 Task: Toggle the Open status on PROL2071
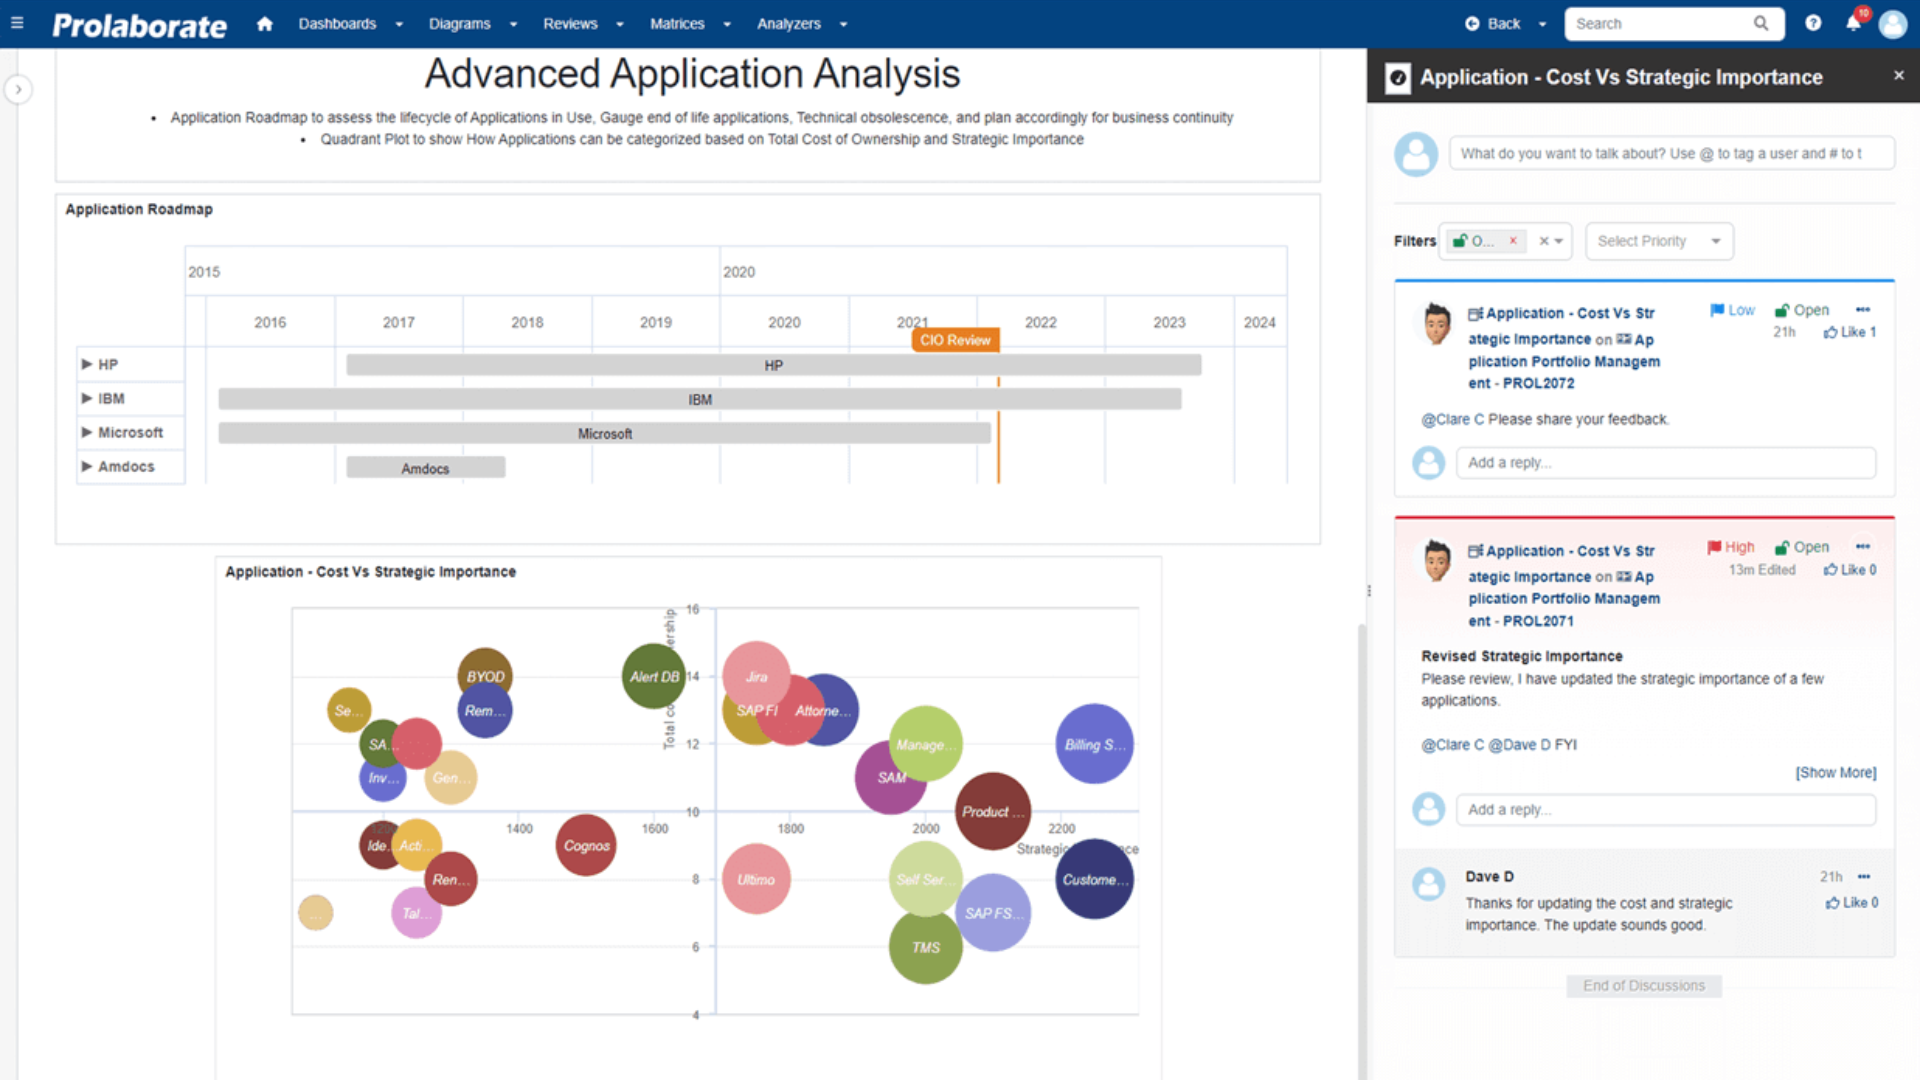(x=1802, y=547)
